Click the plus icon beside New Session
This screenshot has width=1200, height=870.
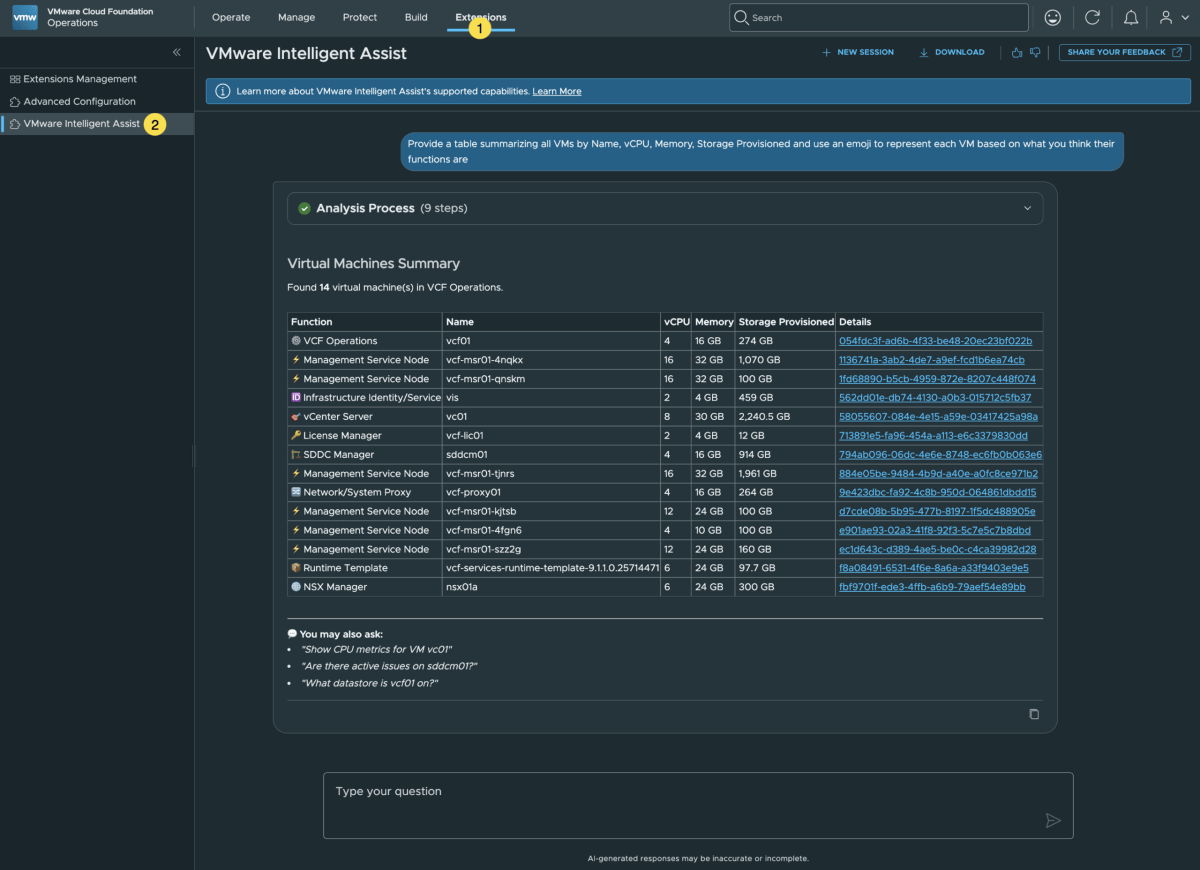pos(826,52)
